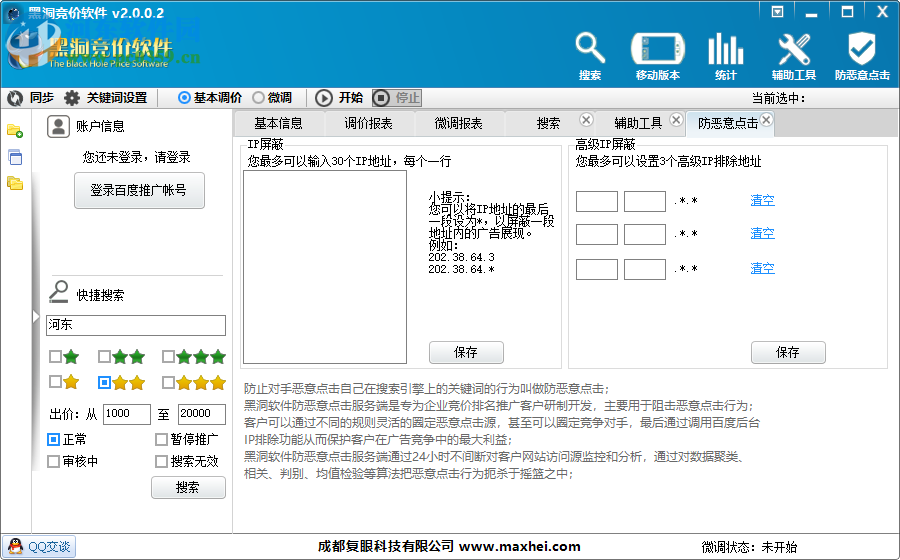This screenshot has width=900, height=560.
Task: Select the 基本调价 radio button
Action: 184,98
